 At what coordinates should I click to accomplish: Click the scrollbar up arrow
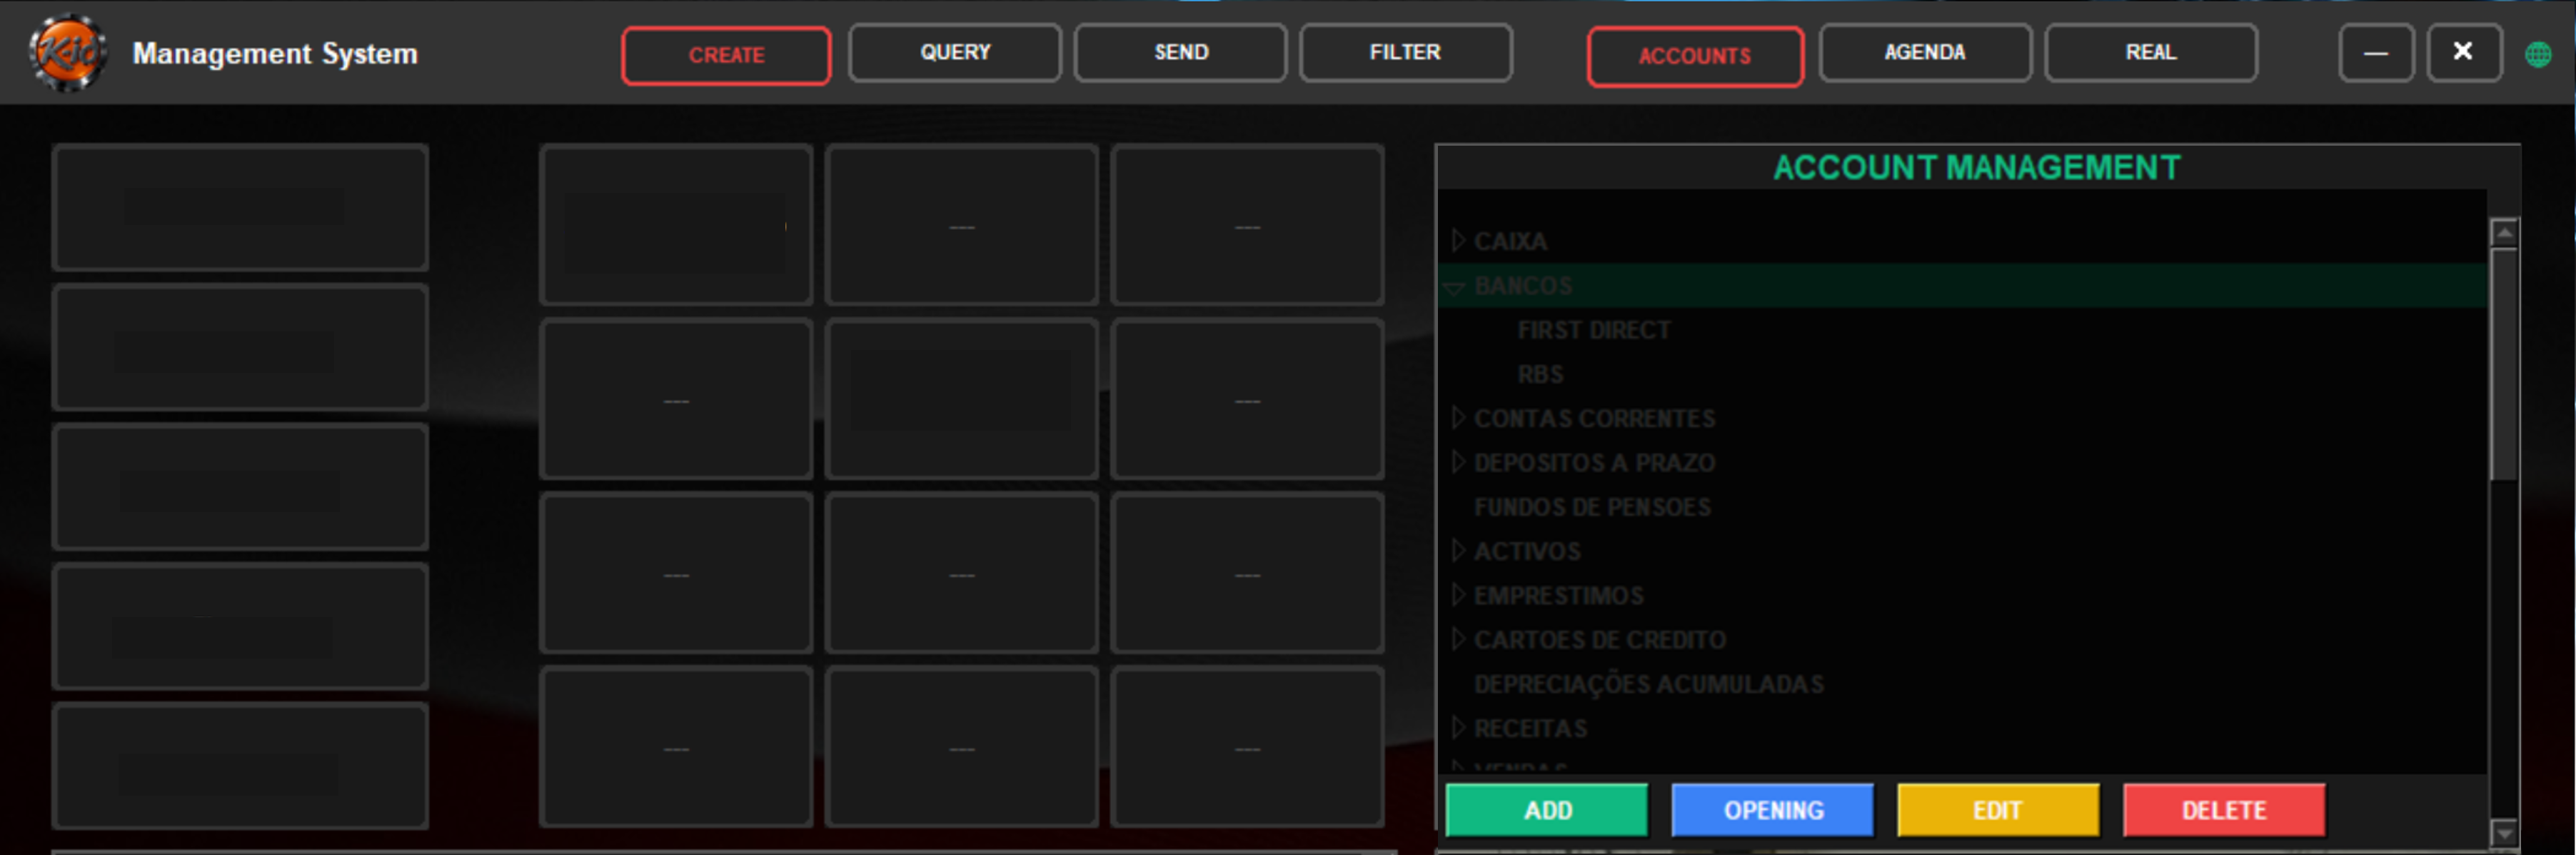(x=2504, y=233)
